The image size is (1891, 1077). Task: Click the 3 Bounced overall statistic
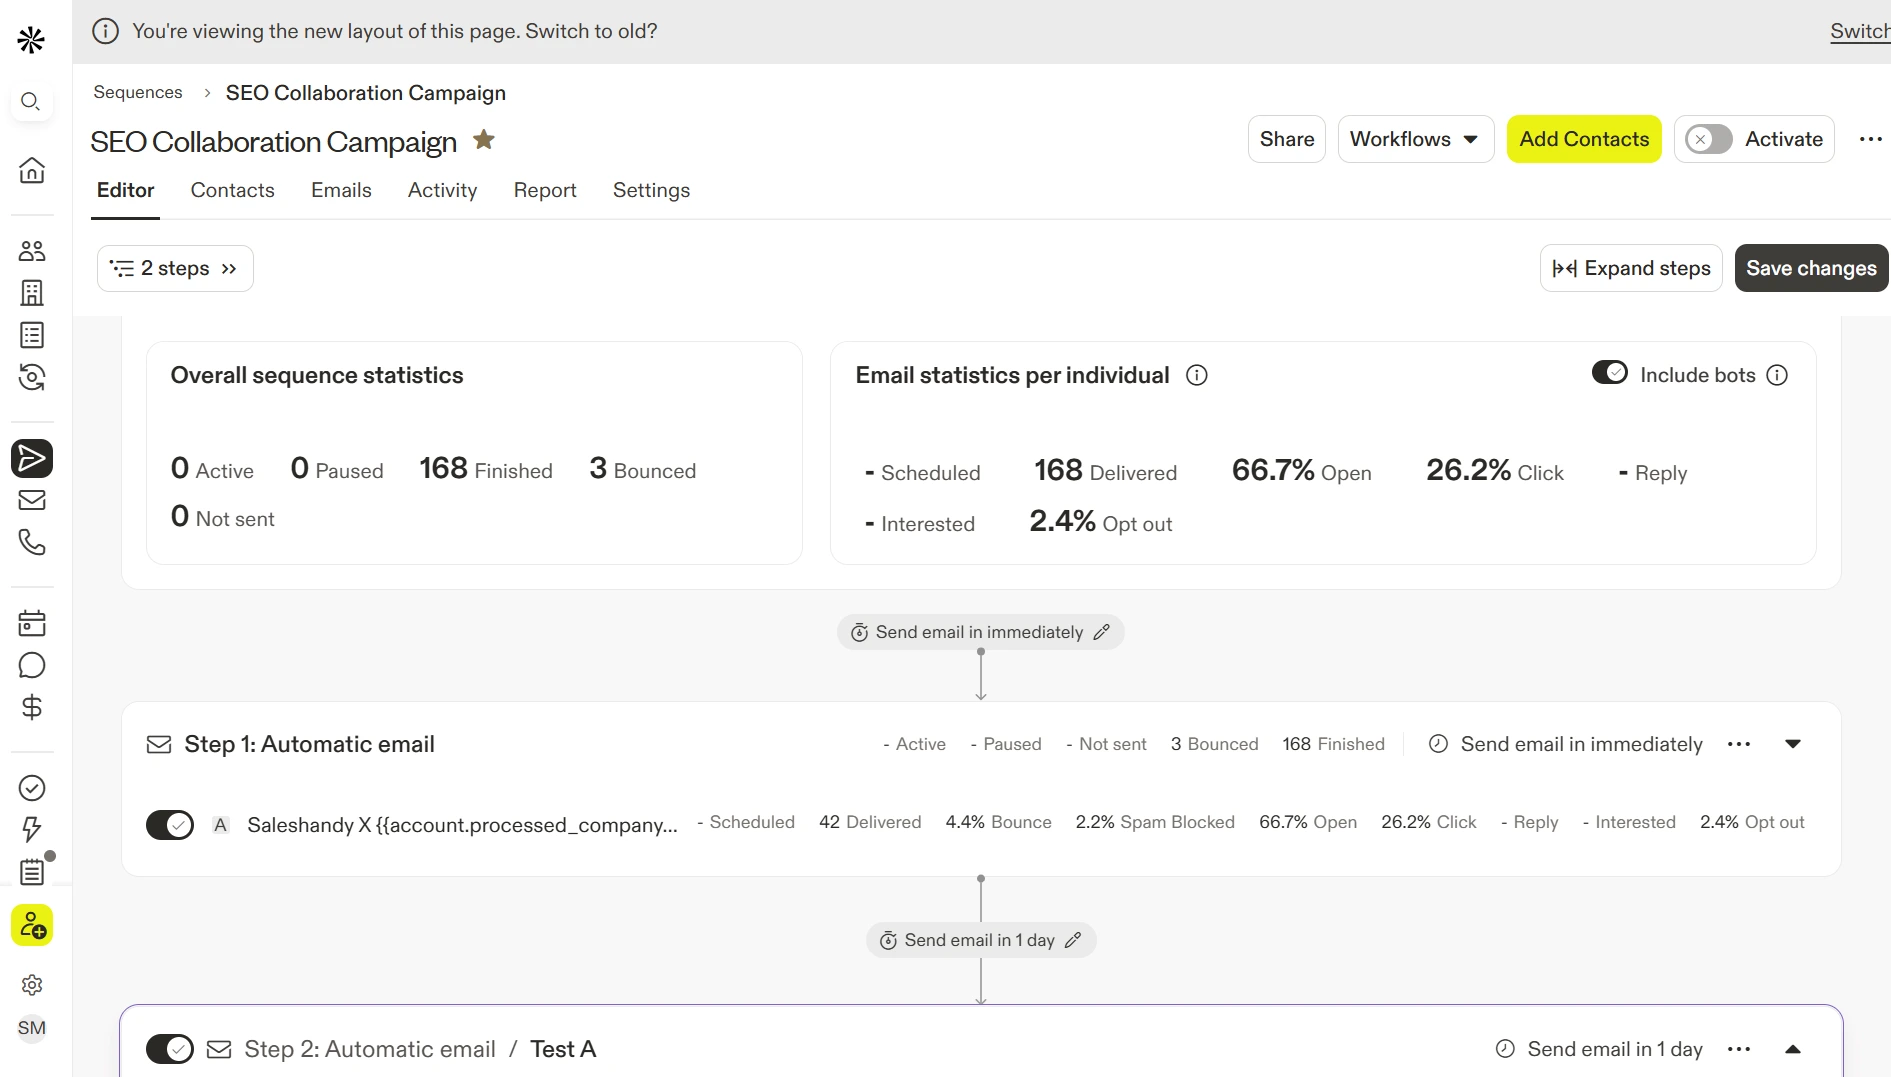[x=643, y=469]
